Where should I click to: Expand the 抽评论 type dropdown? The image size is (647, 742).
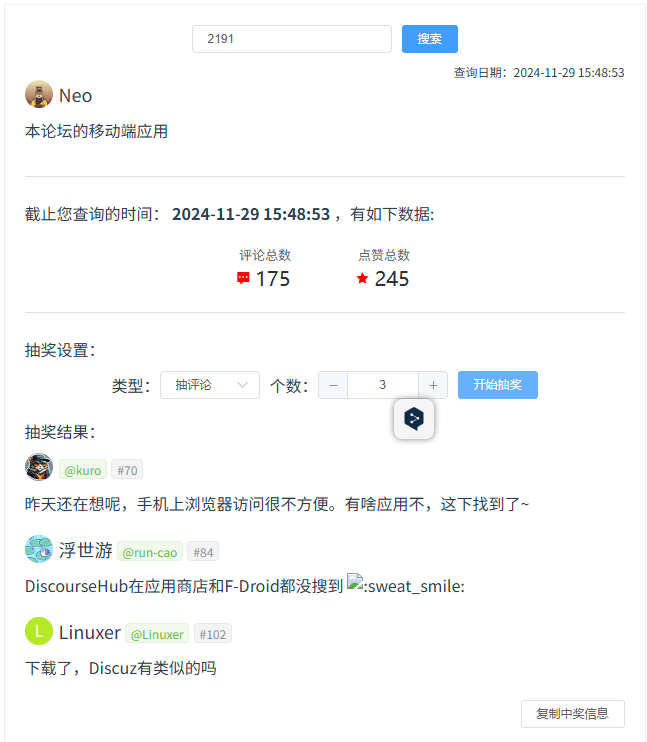click(x=210, y=385)
